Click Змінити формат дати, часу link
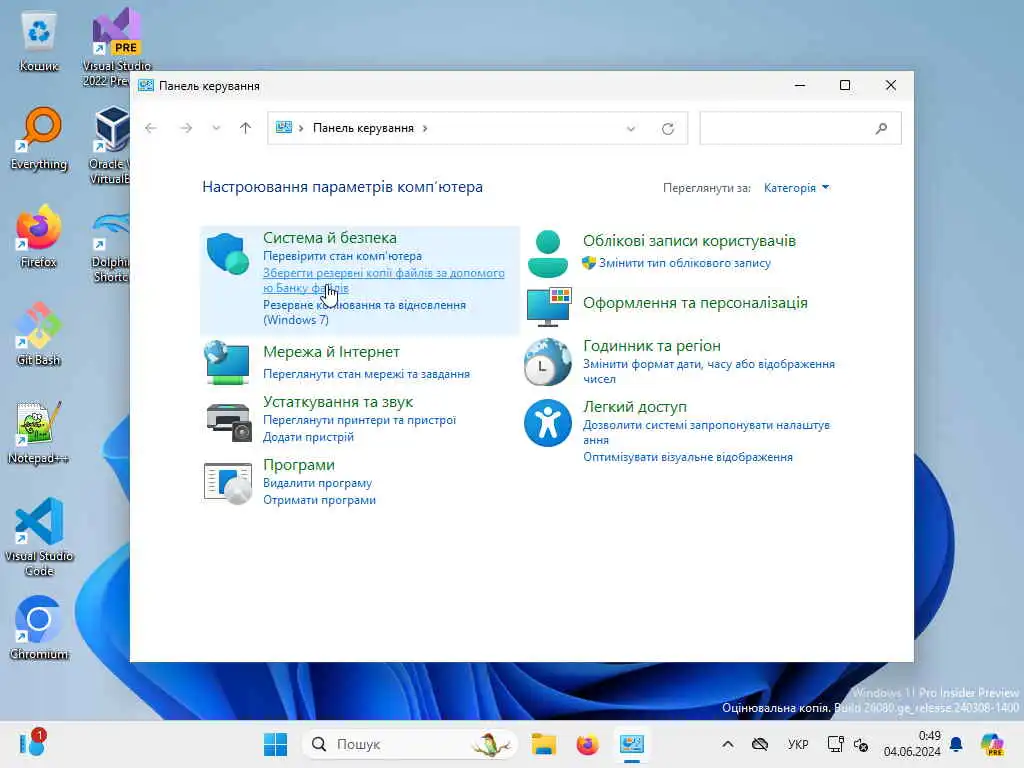Viewport: 1024px width, 768px height. click(709, 372)
